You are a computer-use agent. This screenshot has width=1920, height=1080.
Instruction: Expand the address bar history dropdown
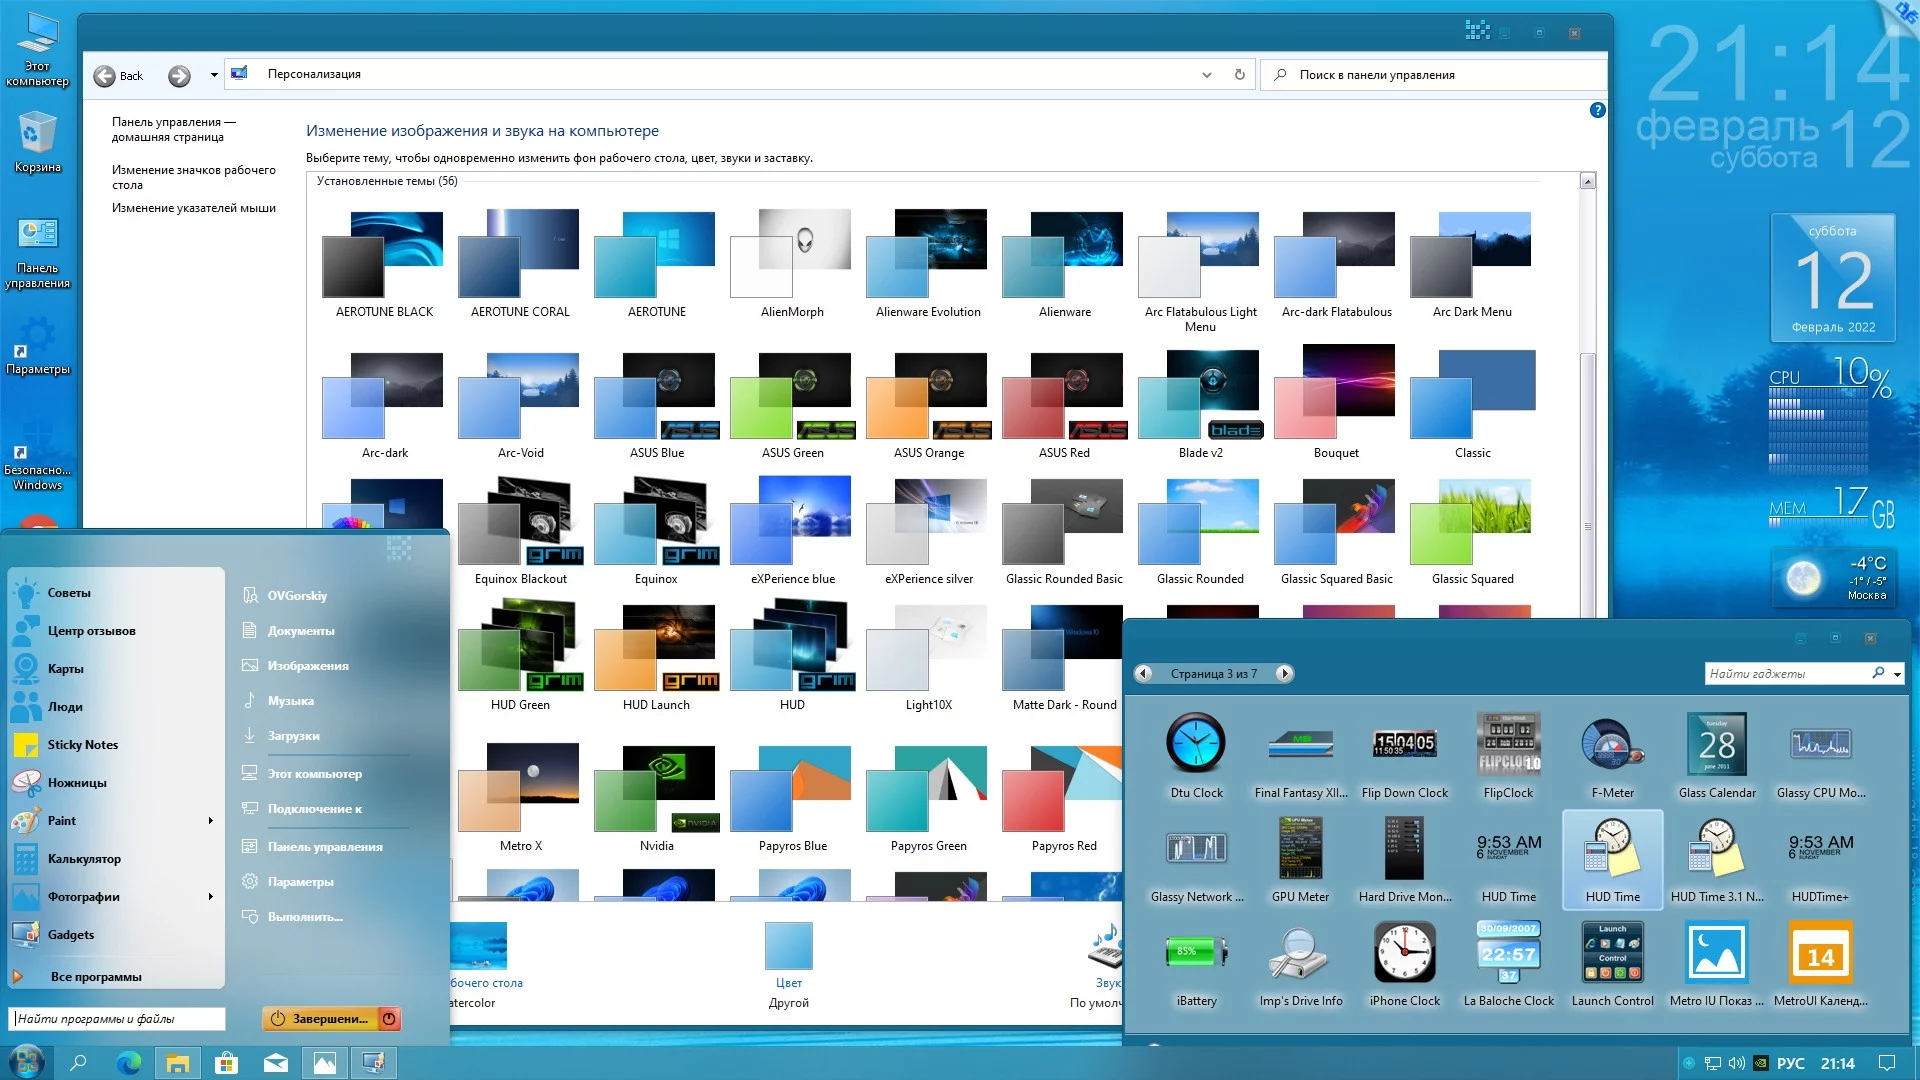tap(1207, 75)
